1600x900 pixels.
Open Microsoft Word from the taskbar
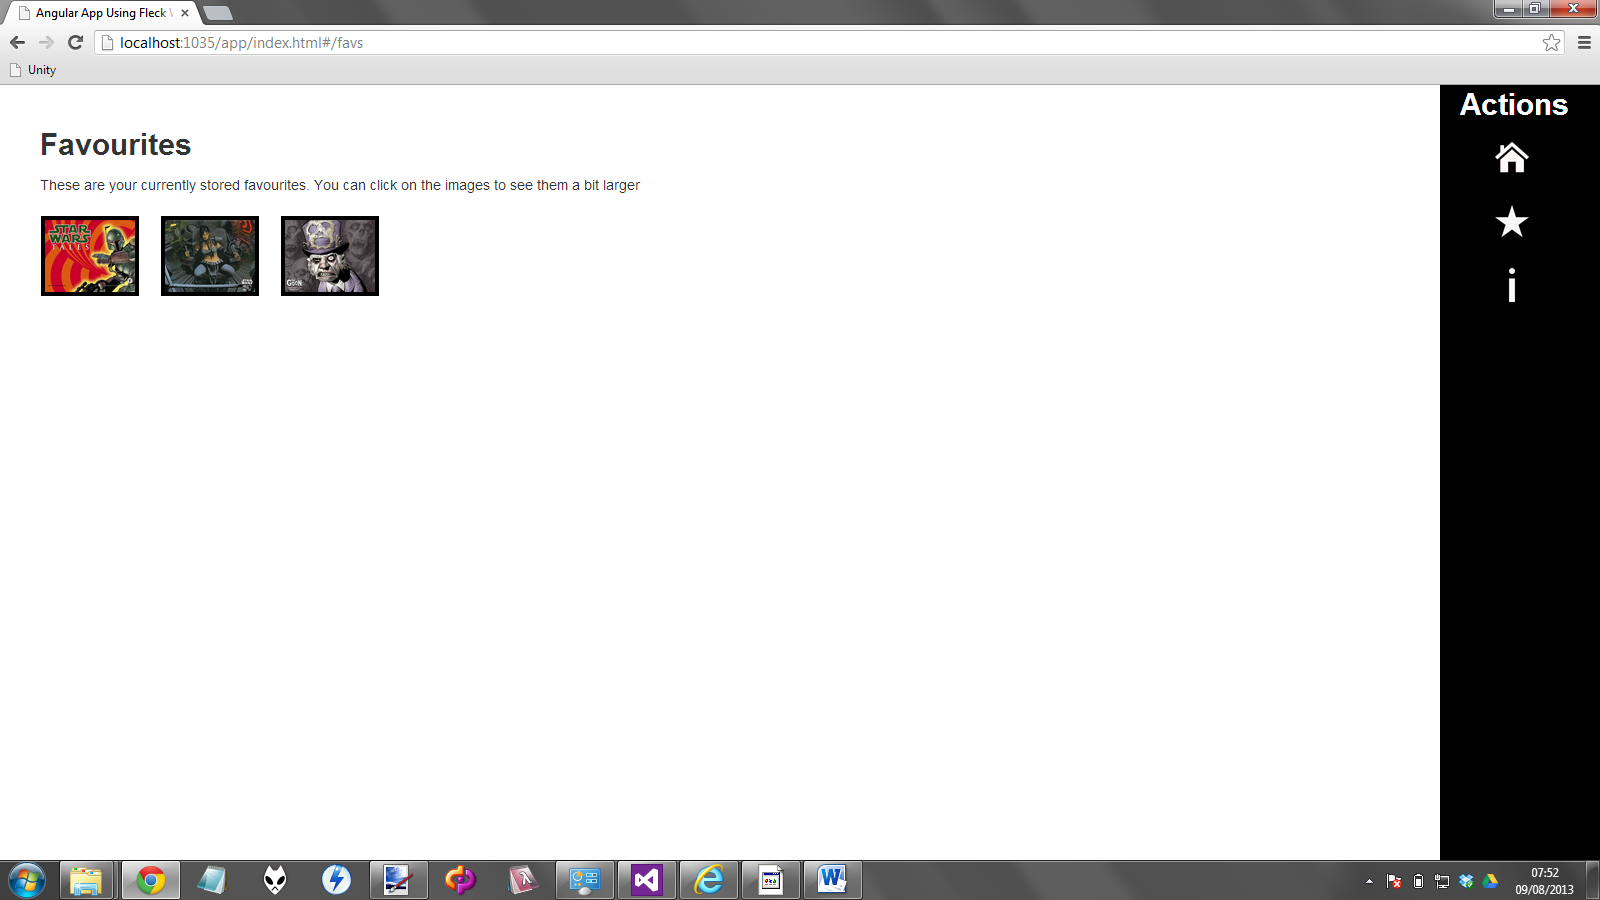[x=832, y=881]
